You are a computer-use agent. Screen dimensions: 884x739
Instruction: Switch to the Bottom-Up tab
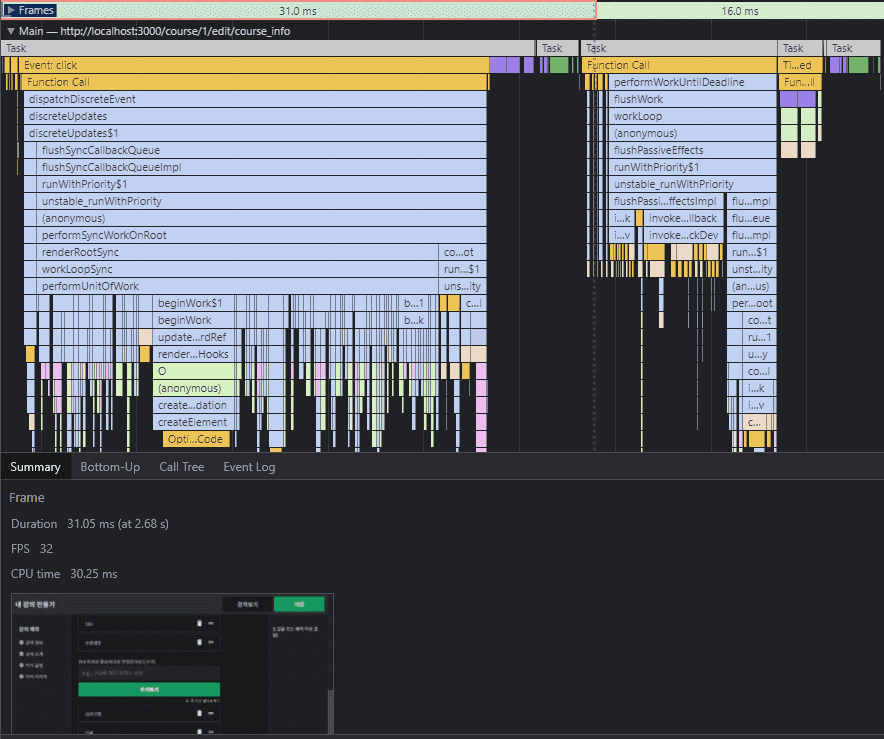(110, 467)
